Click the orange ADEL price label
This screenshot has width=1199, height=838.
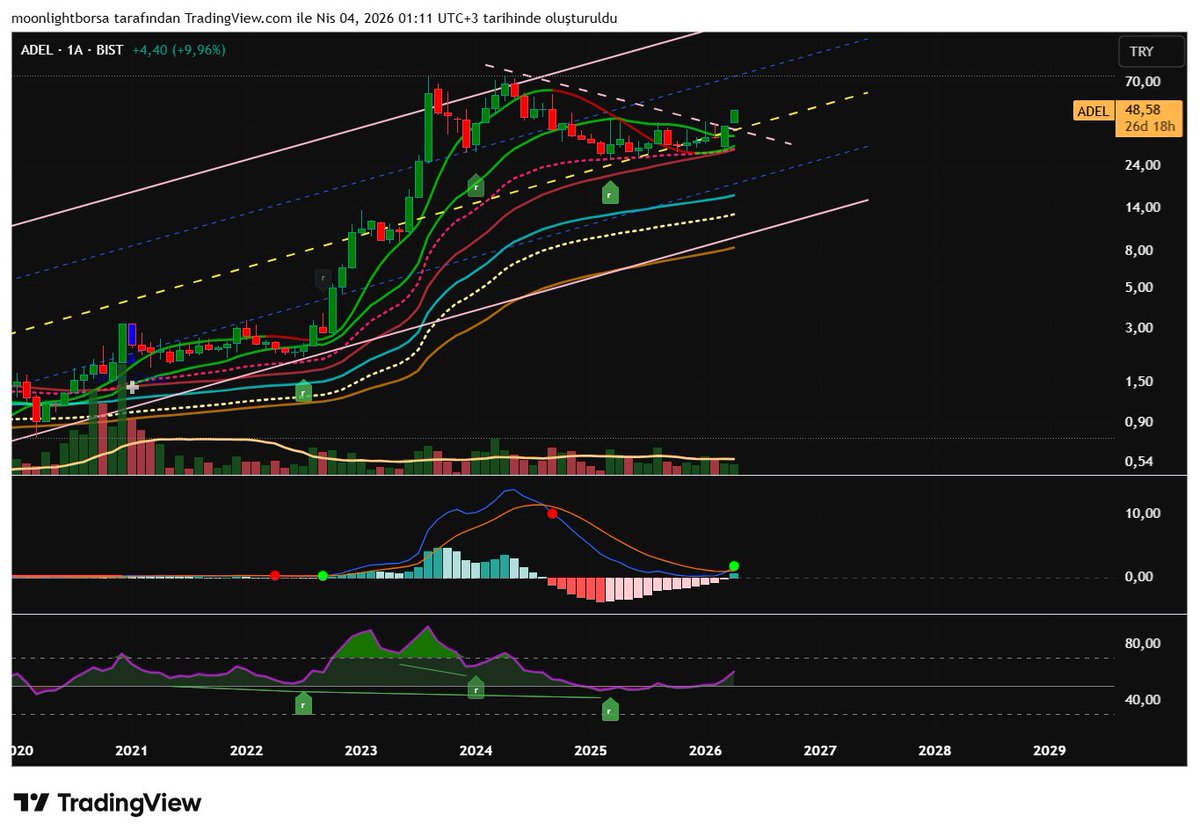[1093, 111]
